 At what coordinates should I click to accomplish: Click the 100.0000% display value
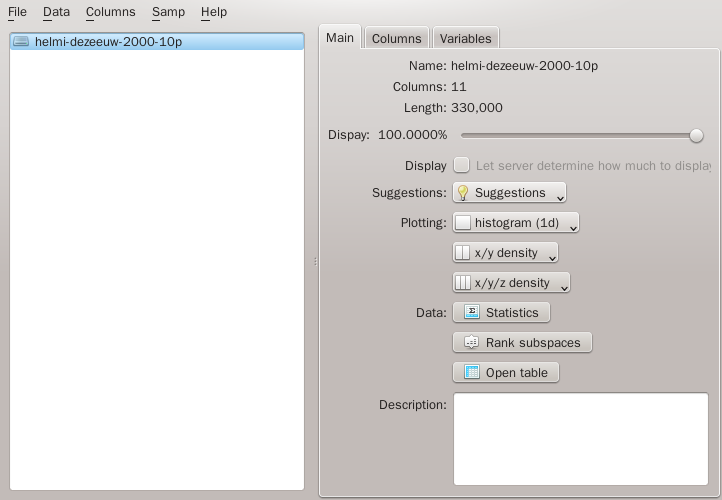pos(413,135)
